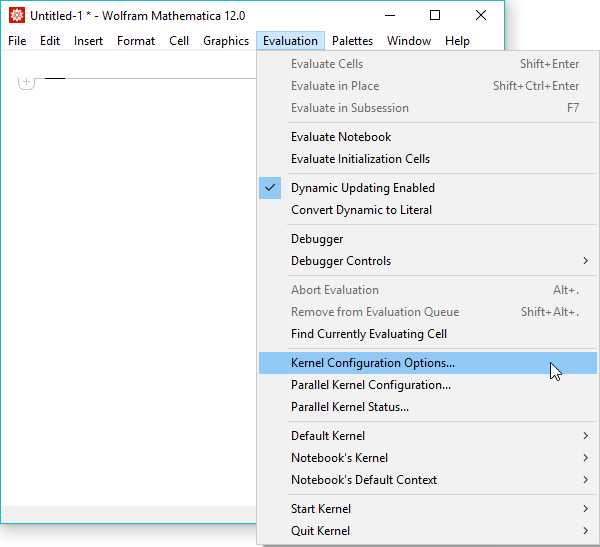Expand Debugger Controls submenu
The image size is (600, 547).
[x=428, y=261]
